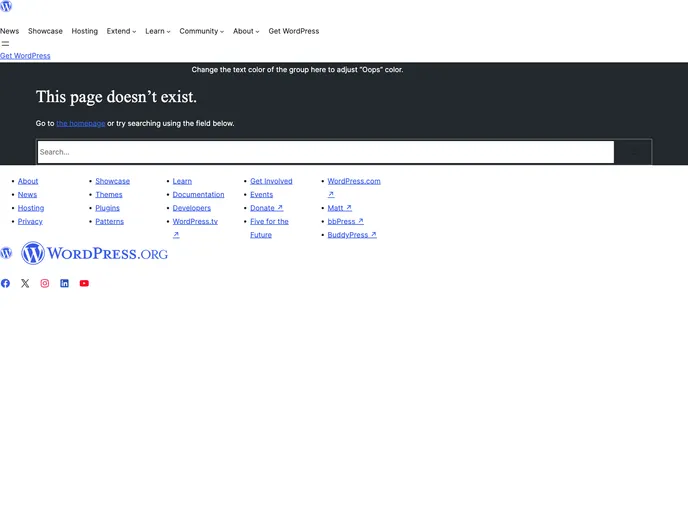Select Hosting in the top navigation

coord(85,31)
